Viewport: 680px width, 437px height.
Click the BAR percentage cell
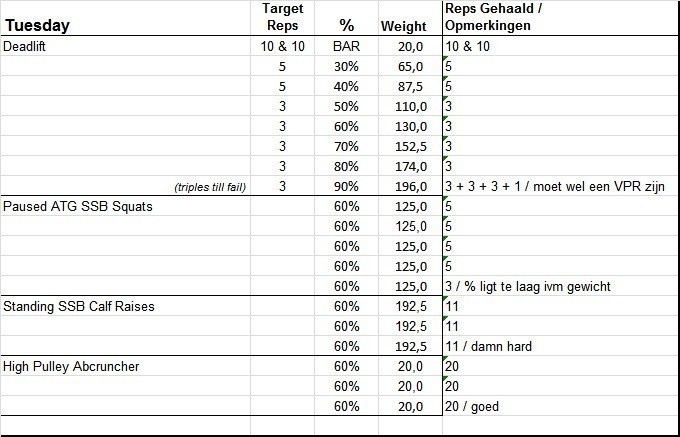click(x=344, y=47)
